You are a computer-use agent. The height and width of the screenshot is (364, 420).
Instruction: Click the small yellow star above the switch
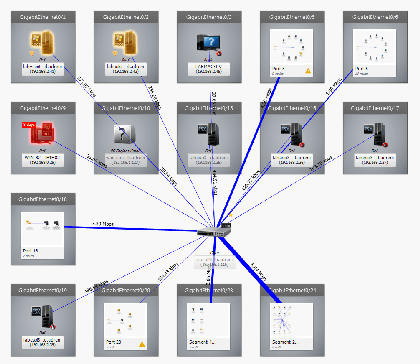point(230,216)
